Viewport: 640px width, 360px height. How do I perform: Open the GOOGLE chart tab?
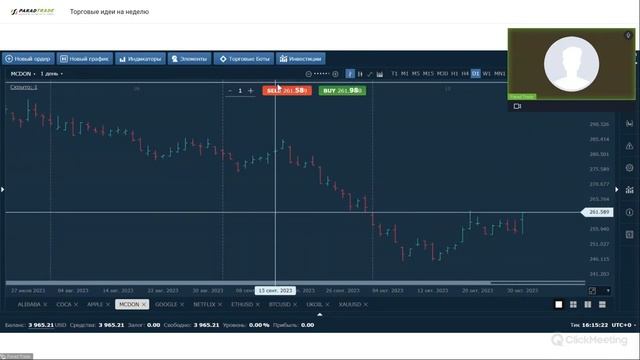pos(166,304)
